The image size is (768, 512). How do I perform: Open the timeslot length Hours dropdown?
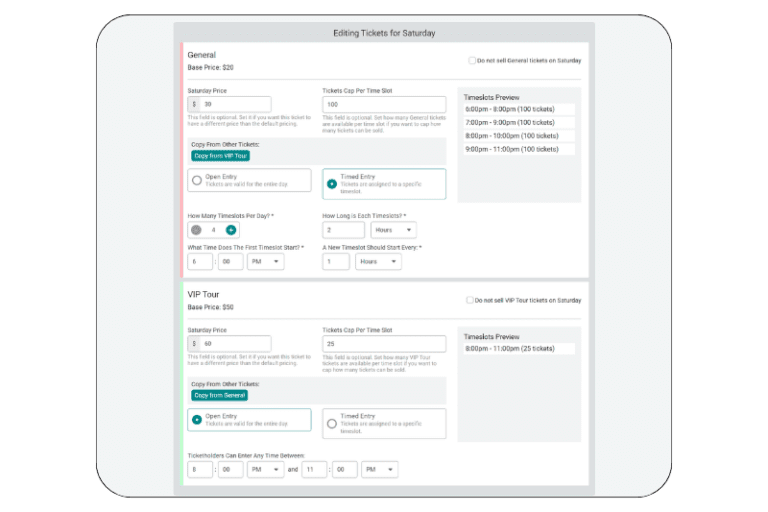(x=393, y=230)
